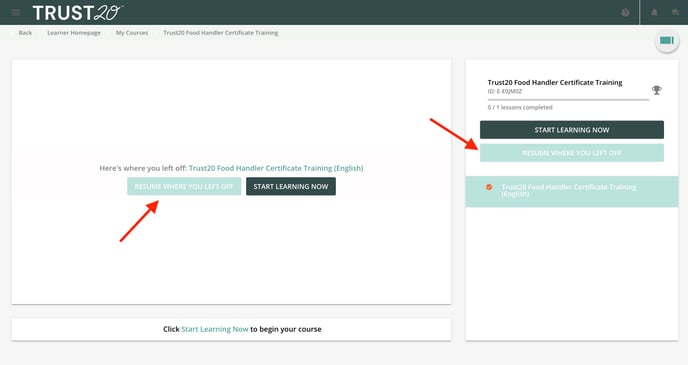Click center Start Learning Now button
This screenshot has height=365, width=688.
click(x=291, y=186)
